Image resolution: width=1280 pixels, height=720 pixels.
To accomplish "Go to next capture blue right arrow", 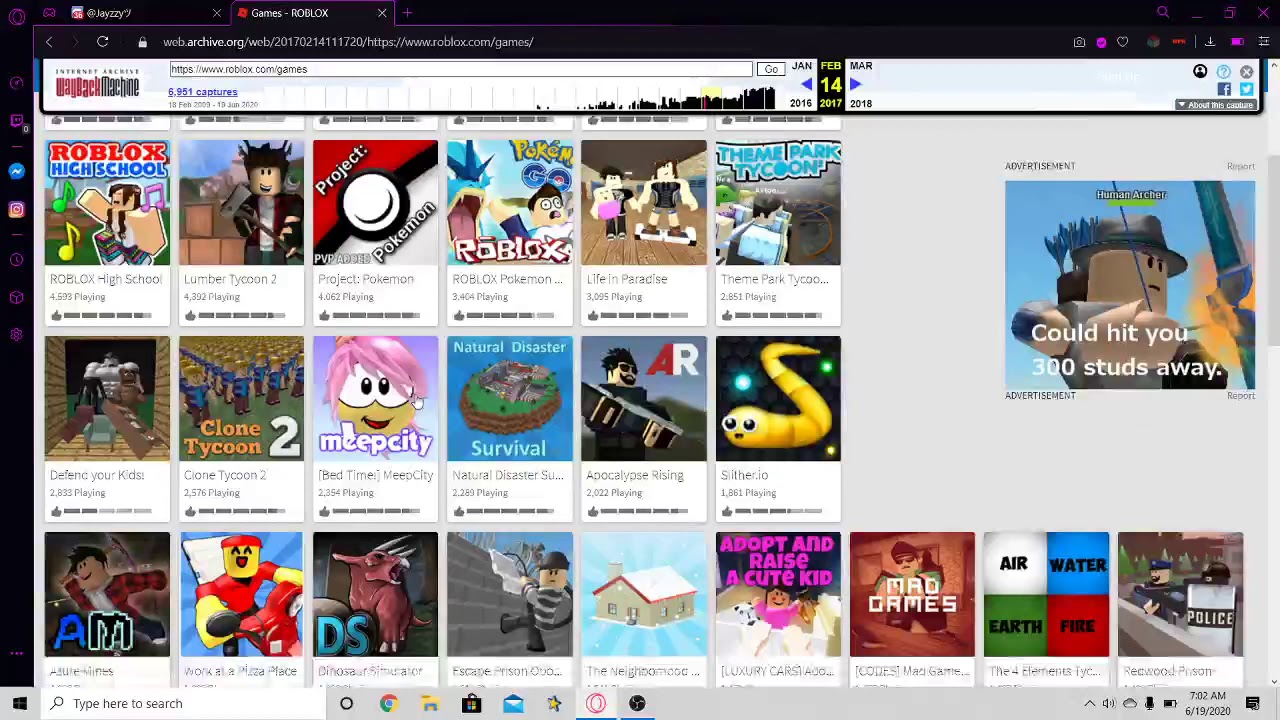I will (855, 85).
